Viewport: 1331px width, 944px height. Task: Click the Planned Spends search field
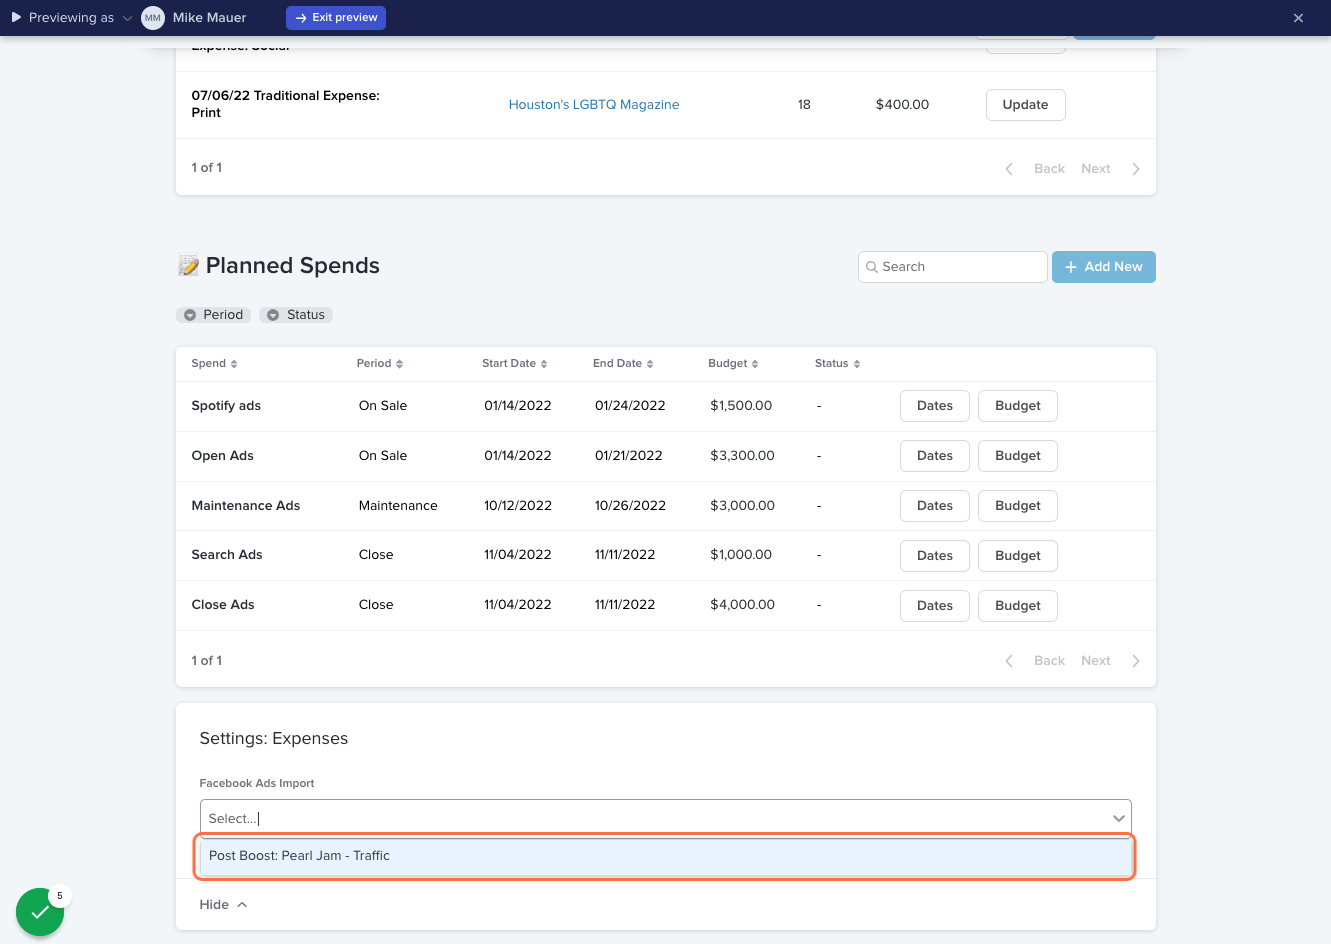click(x=952, y=267)
